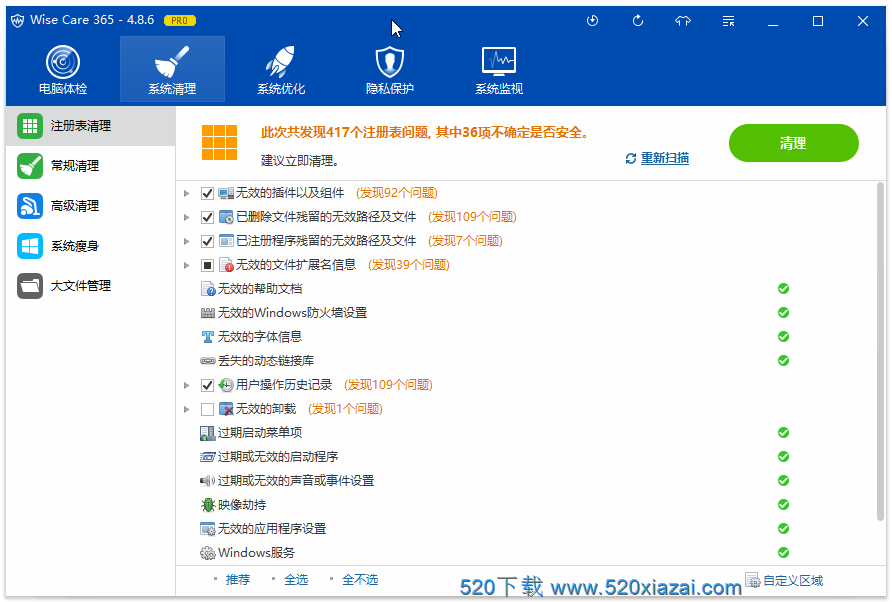Click the 全不选 deselect-all link
This screenshot has height=602, width=892.
[360, 580]
